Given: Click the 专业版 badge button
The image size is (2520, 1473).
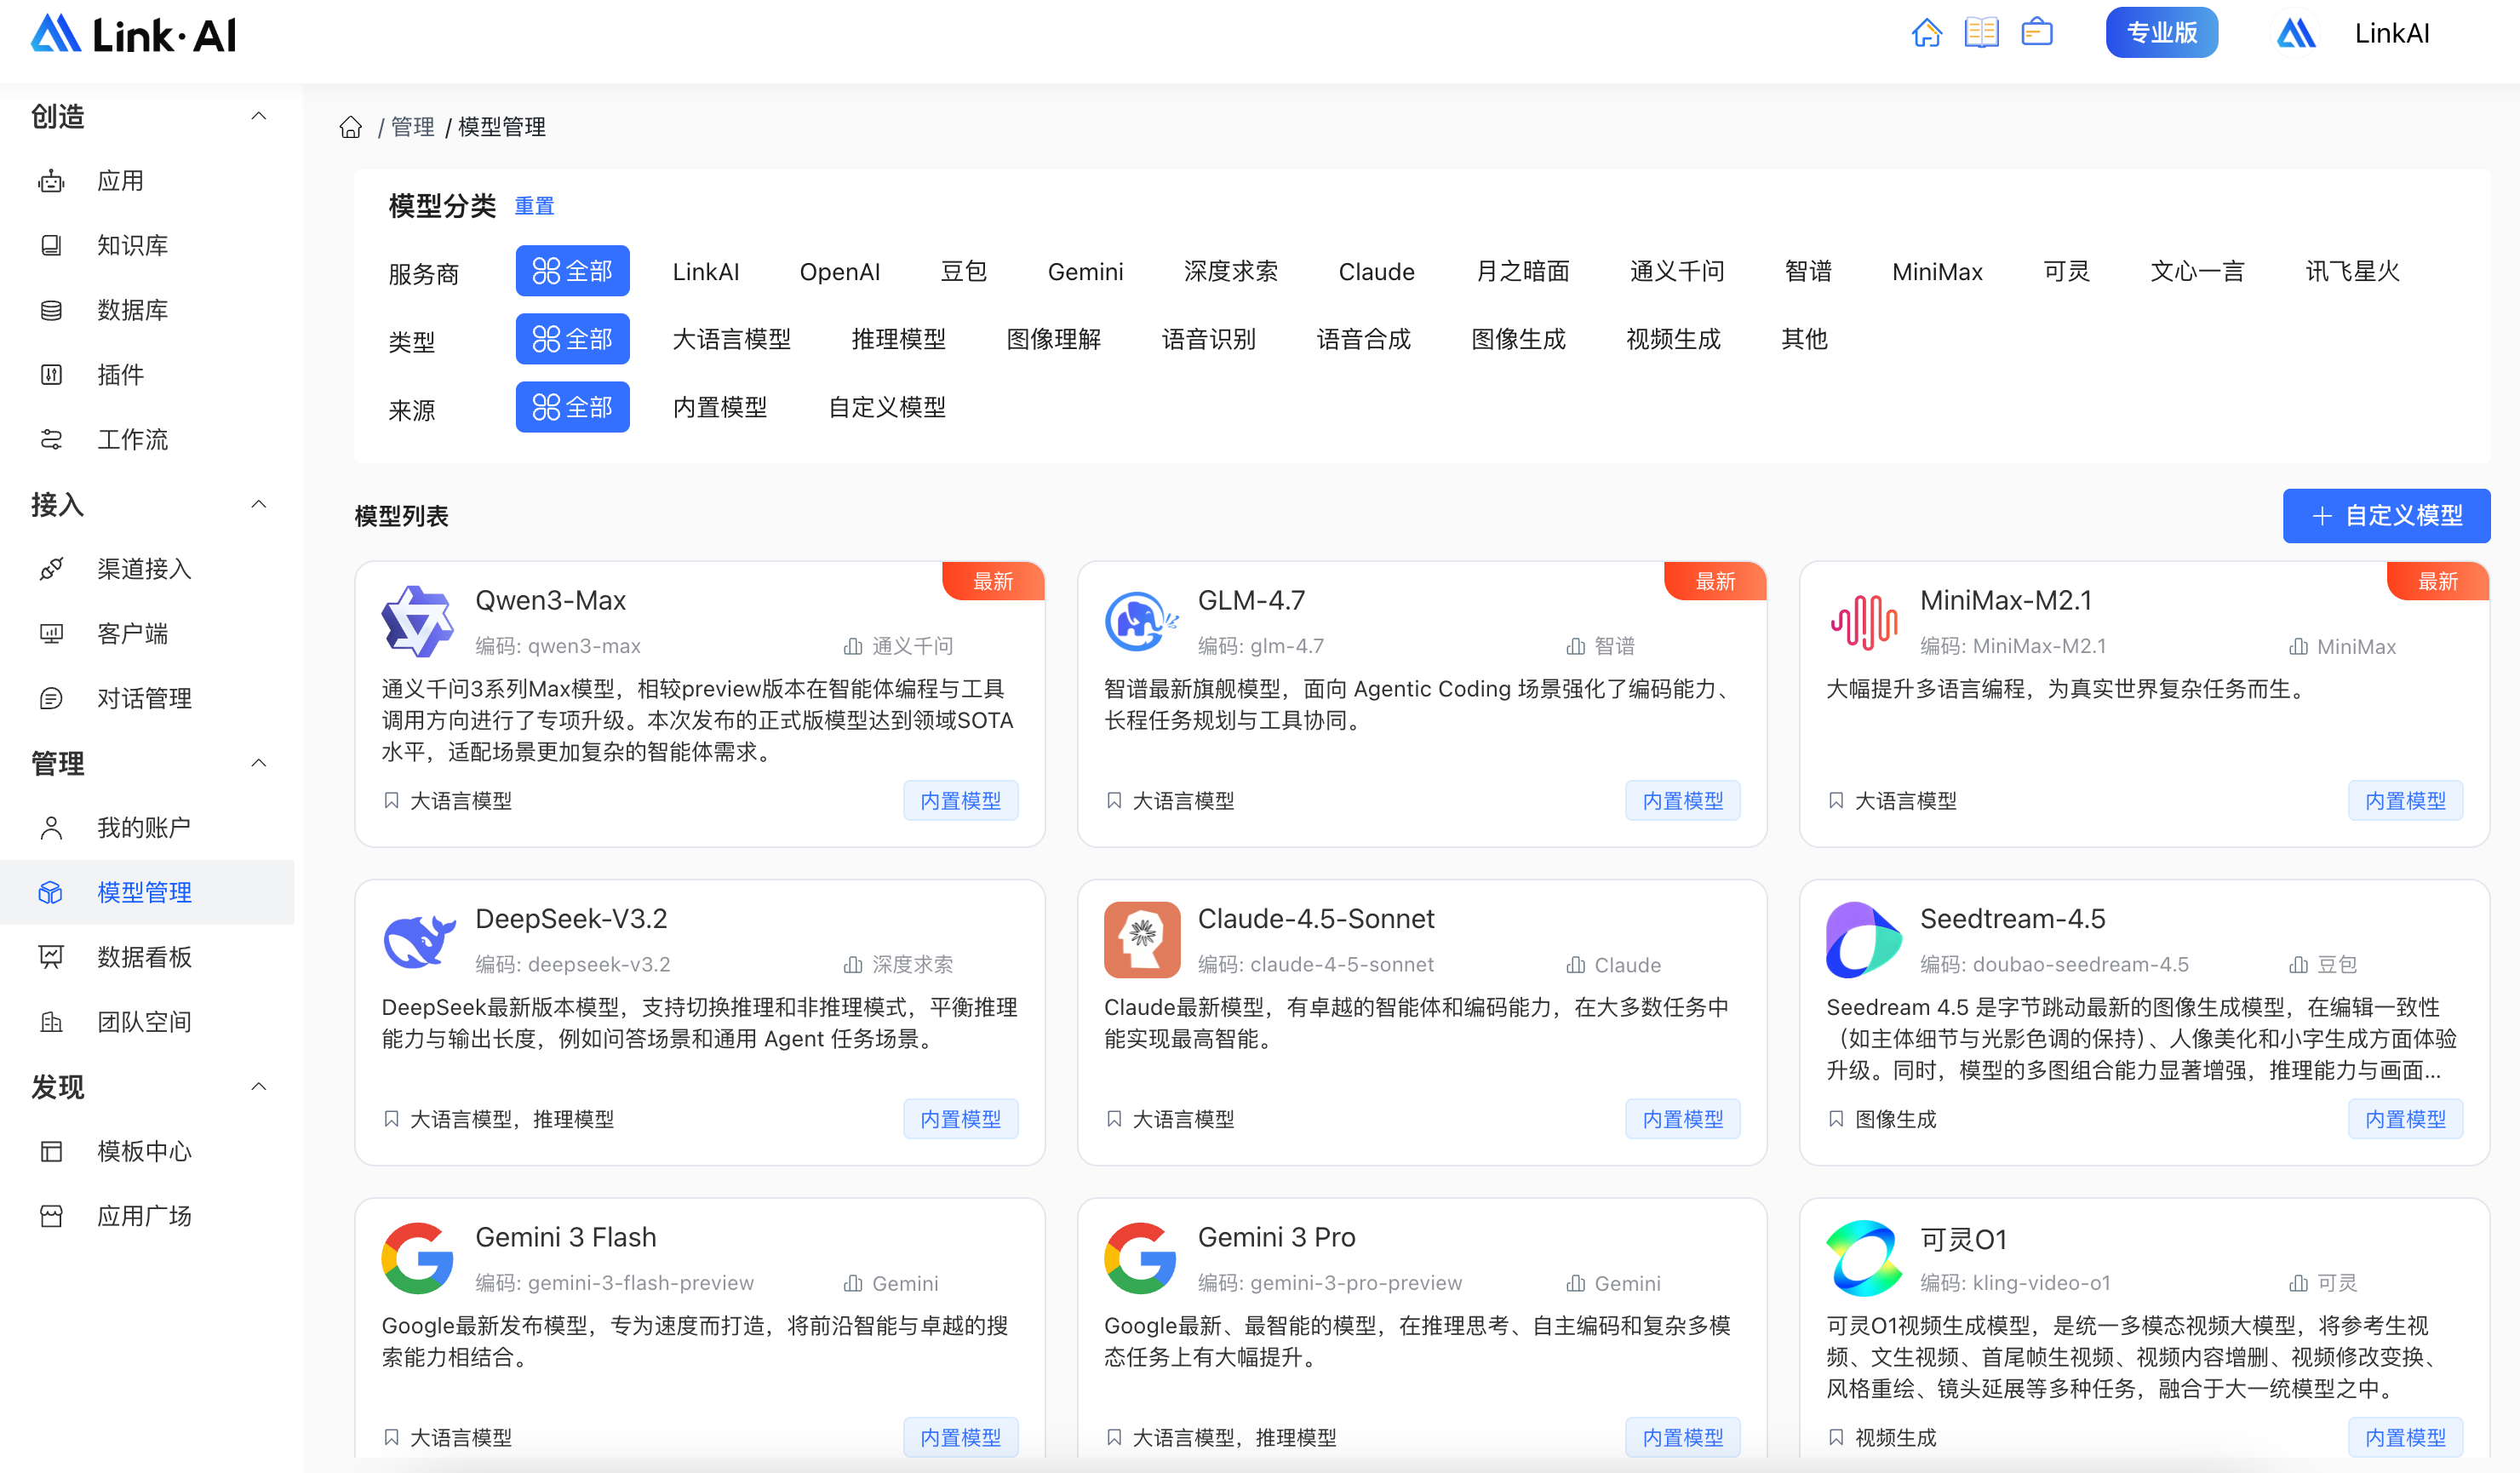Looking at the screenshot, I should (2161, 33).
